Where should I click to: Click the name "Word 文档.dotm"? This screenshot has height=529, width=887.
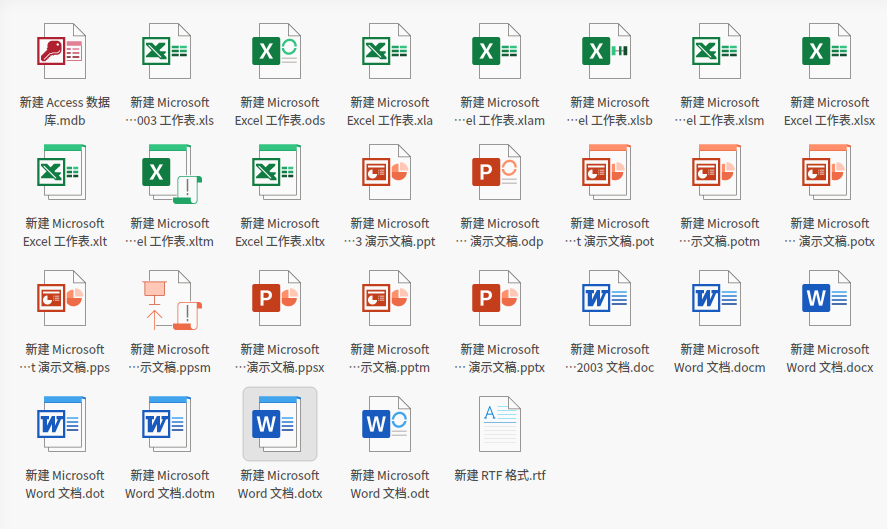(x=170, y=494)
